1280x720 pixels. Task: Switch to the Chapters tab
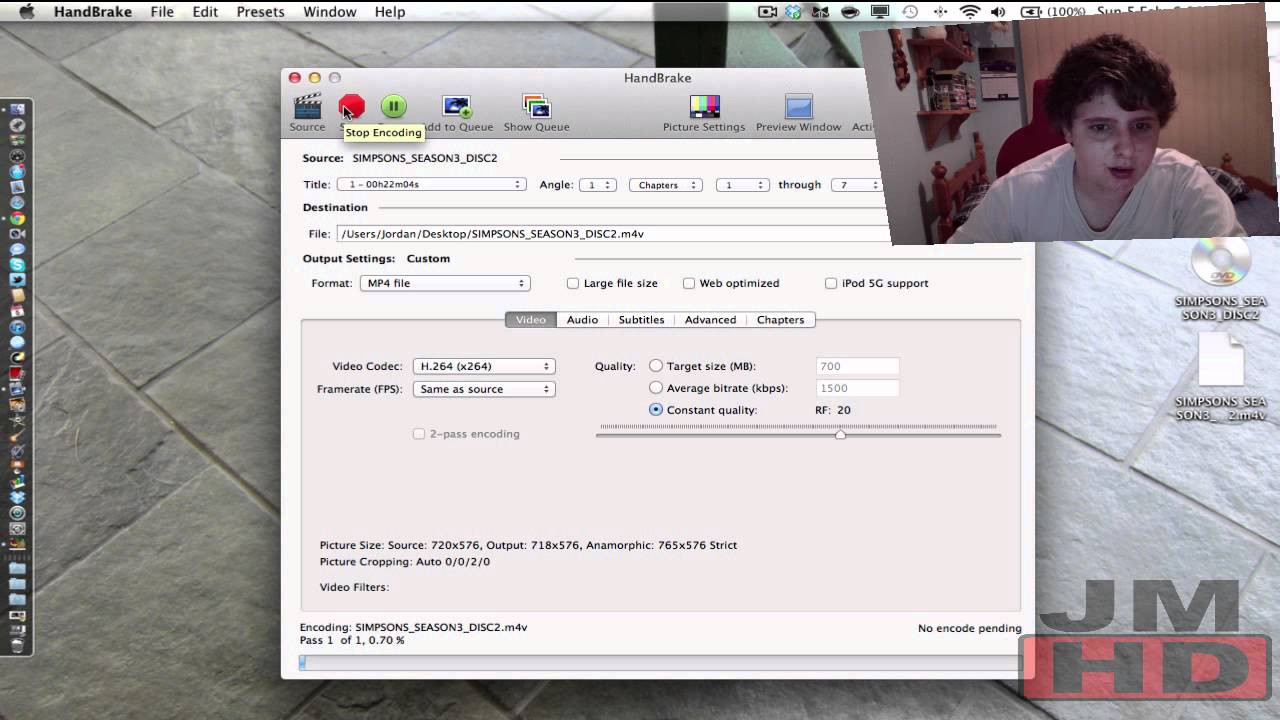click(x=780, y=320)
